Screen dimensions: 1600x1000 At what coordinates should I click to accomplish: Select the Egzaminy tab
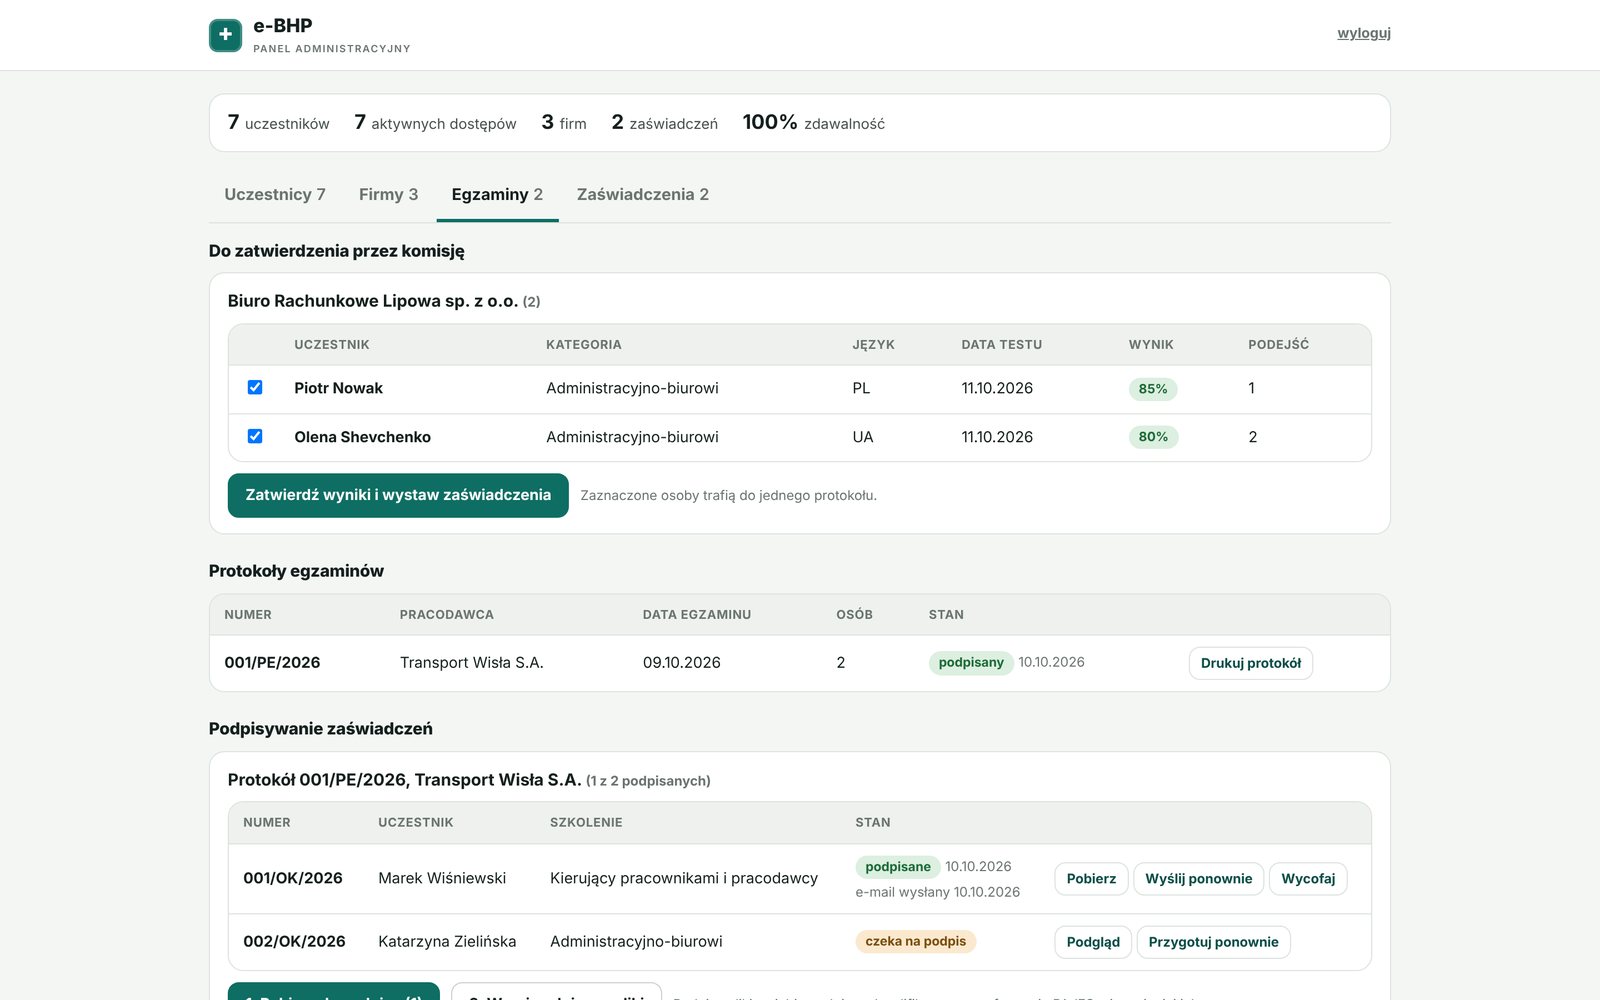click(497, 194)
